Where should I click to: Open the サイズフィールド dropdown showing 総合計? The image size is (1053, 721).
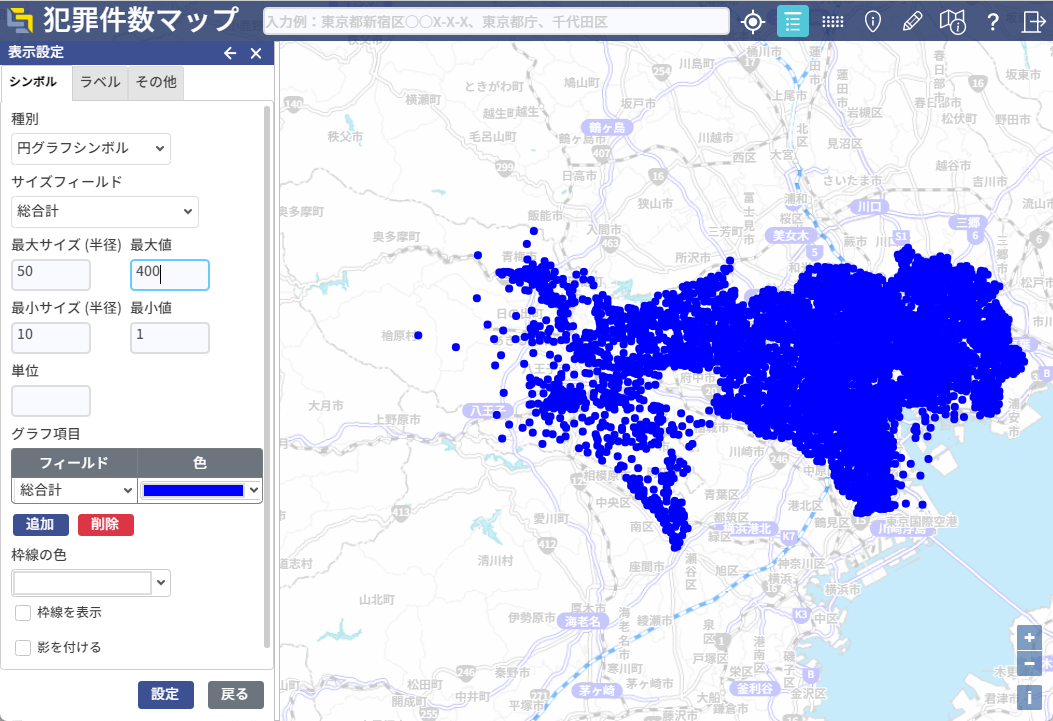(105, 212)
